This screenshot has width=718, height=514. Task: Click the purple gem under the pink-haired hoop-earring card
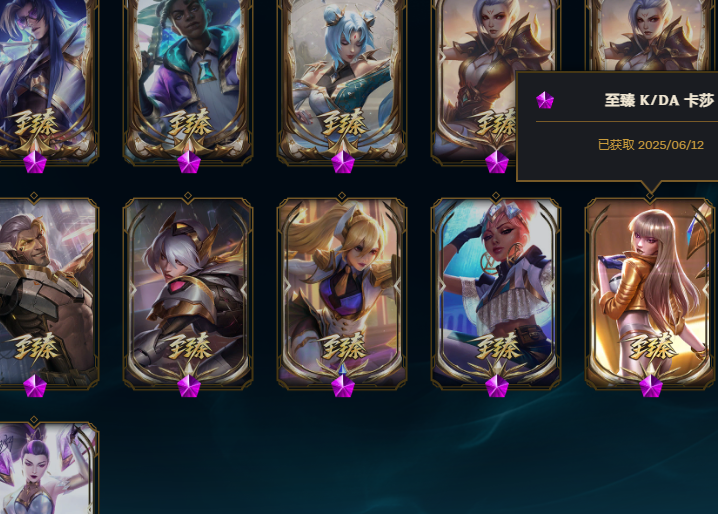497,386
